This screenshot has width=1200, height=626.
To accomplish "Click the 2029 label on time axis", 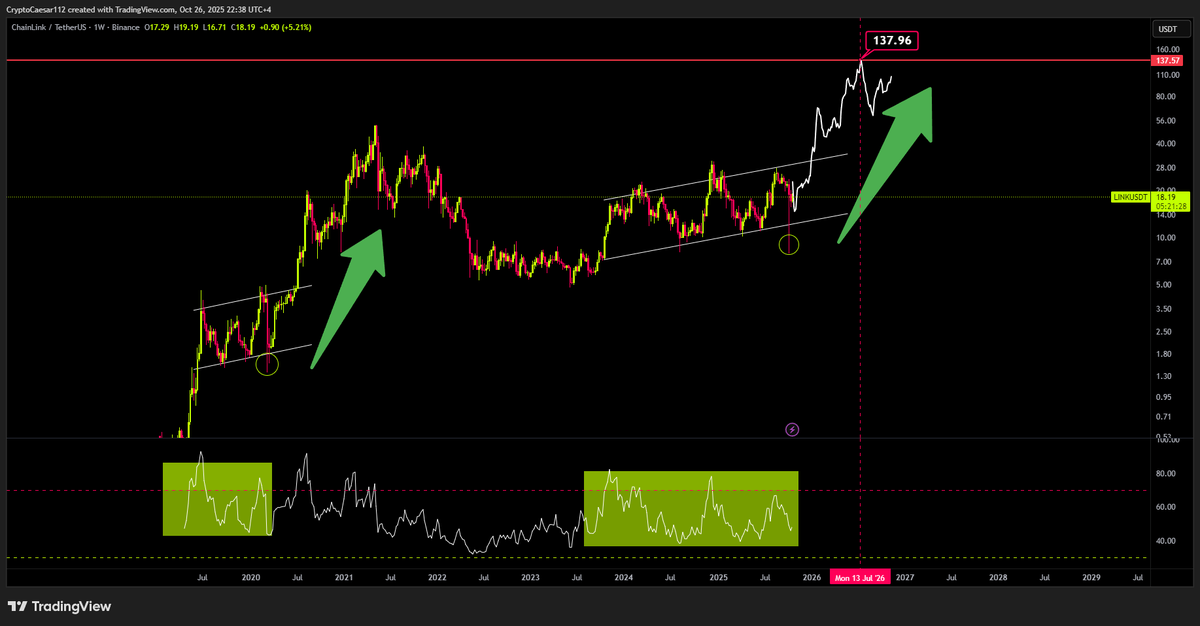I will [1091, 578].
